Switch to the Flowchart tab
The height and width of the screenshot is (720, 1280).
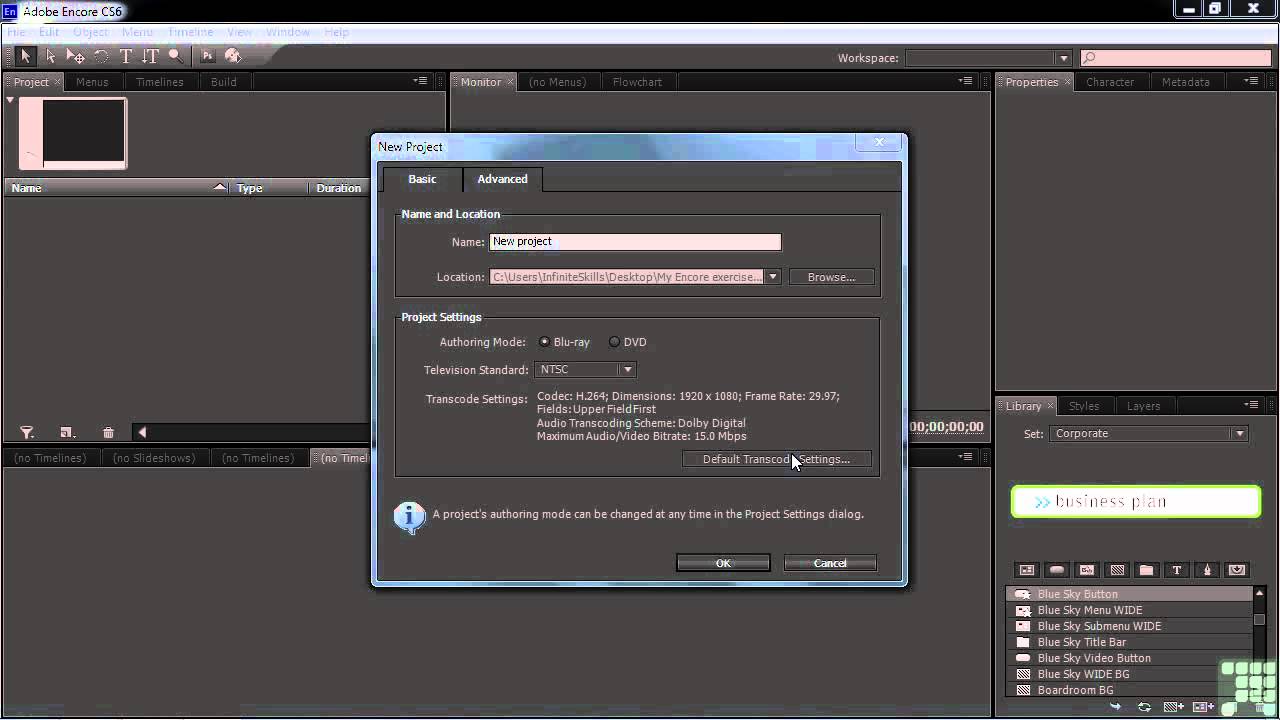(x=637, y=82)
